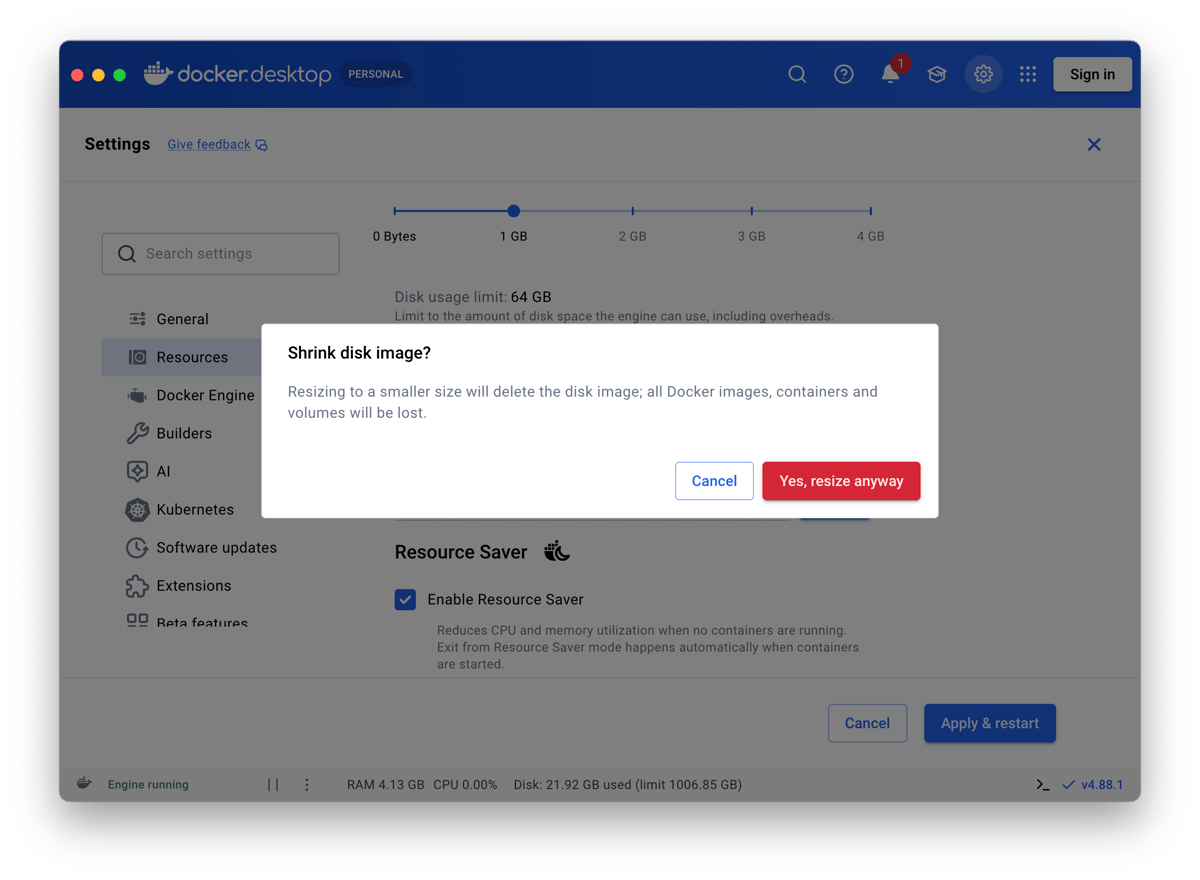1200x880 pixels.
Task: Click the AI sparkle icon
Action: (x=137, y=471)
